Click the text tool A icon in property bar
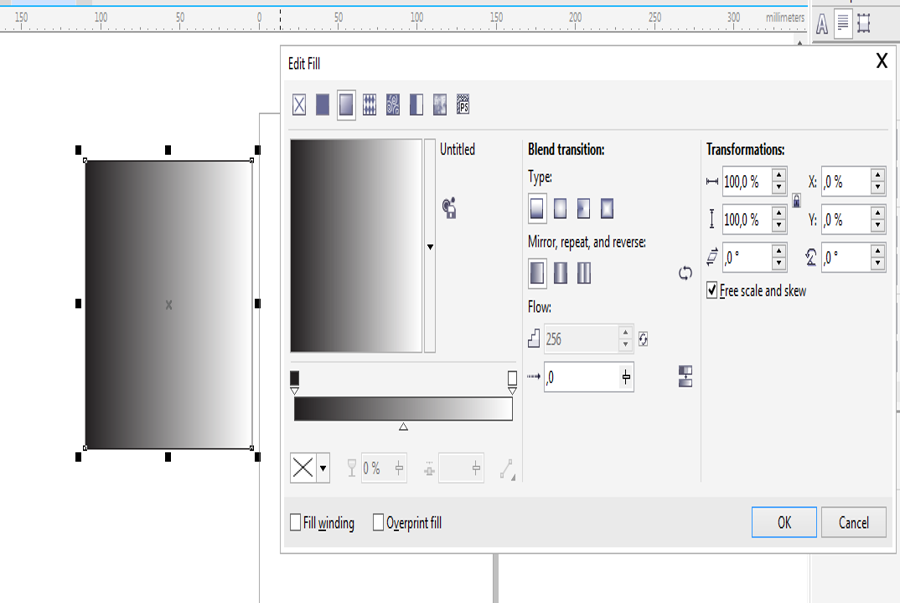The image size is (900, 603). [822, 24]
